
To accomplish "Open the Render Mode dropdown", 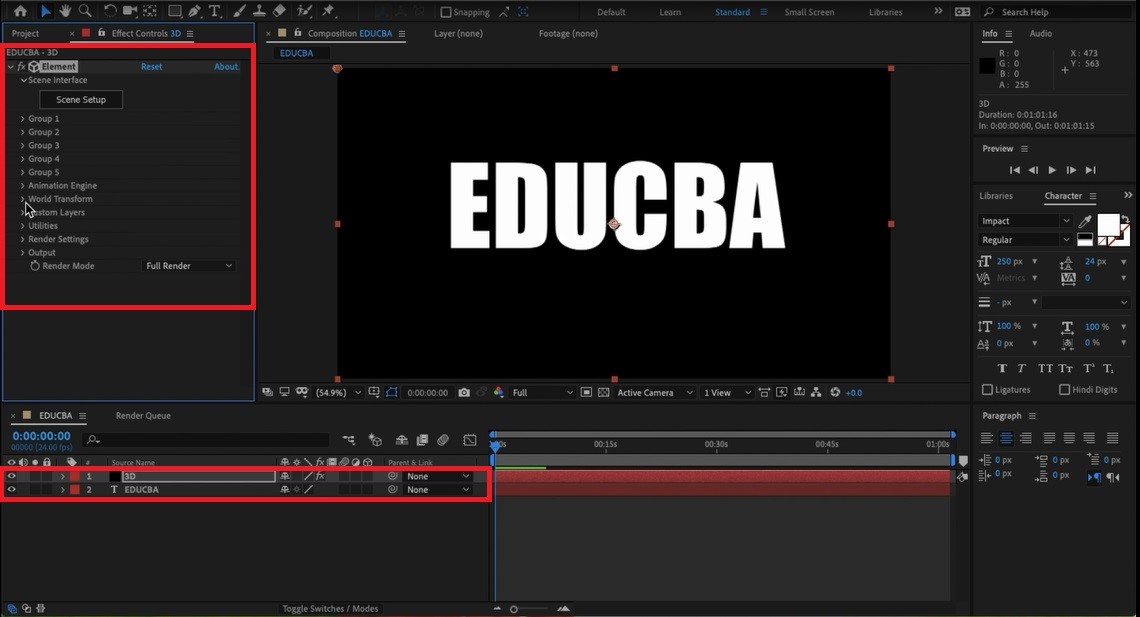I will coord(188,266).
